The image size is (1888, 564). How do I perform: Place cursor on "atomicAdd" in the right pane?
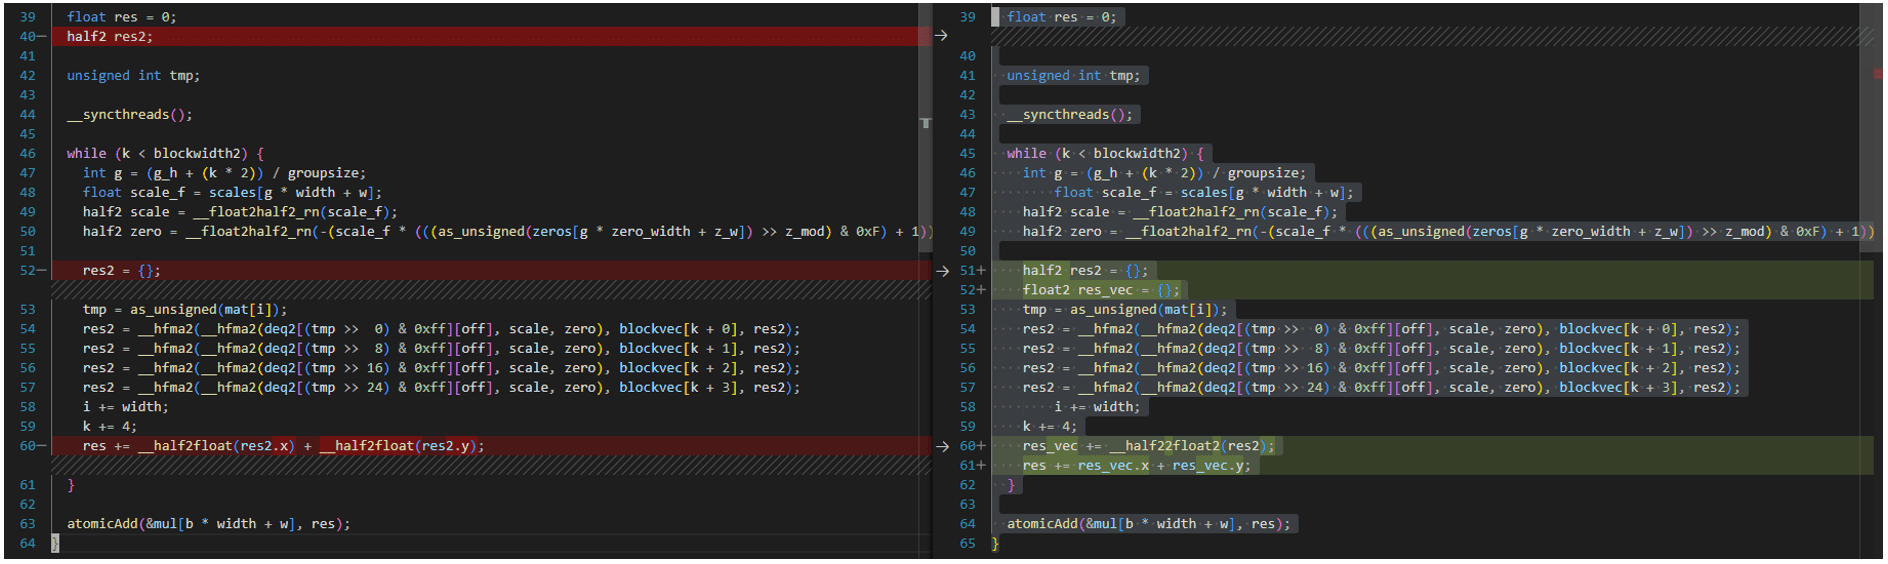(1039, 524)
